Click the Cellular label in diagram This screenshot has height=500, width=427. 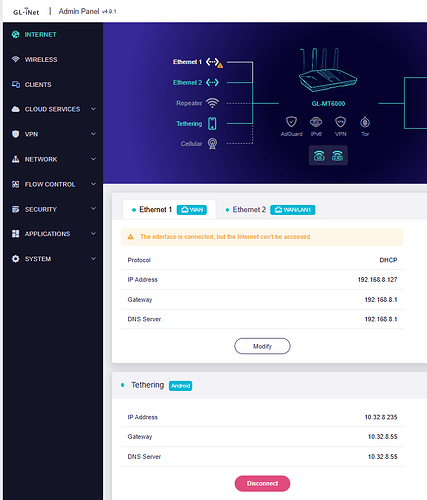coord(191,144)
